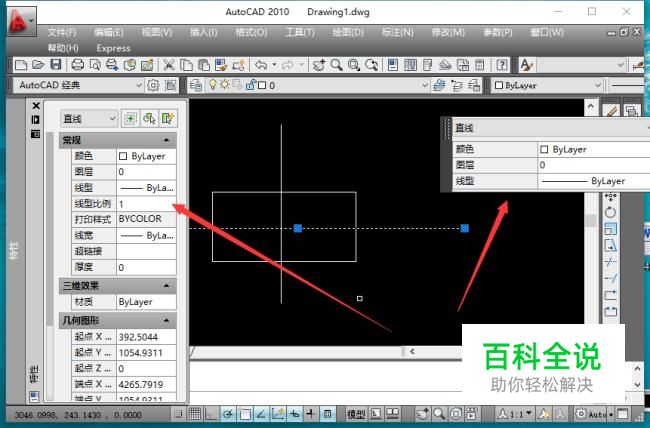
Task: Open the 视图(V) menu
Action: [157, 32]
